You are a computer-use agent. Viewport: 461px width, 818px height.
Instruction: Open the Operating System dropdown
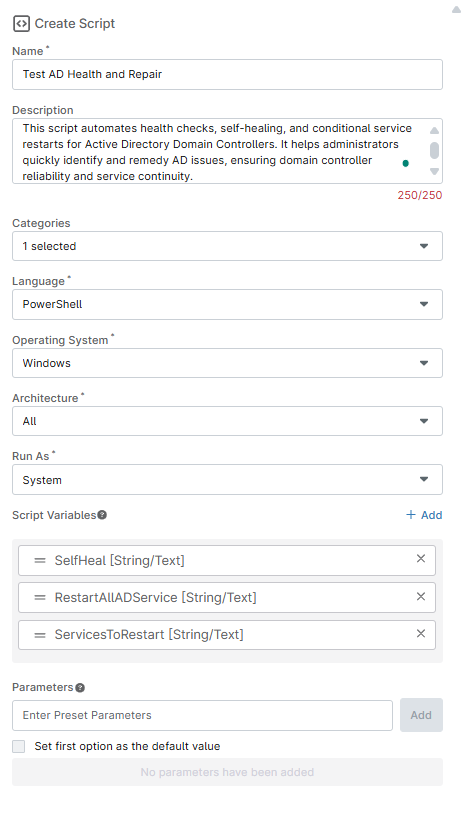tap(227, 363)
